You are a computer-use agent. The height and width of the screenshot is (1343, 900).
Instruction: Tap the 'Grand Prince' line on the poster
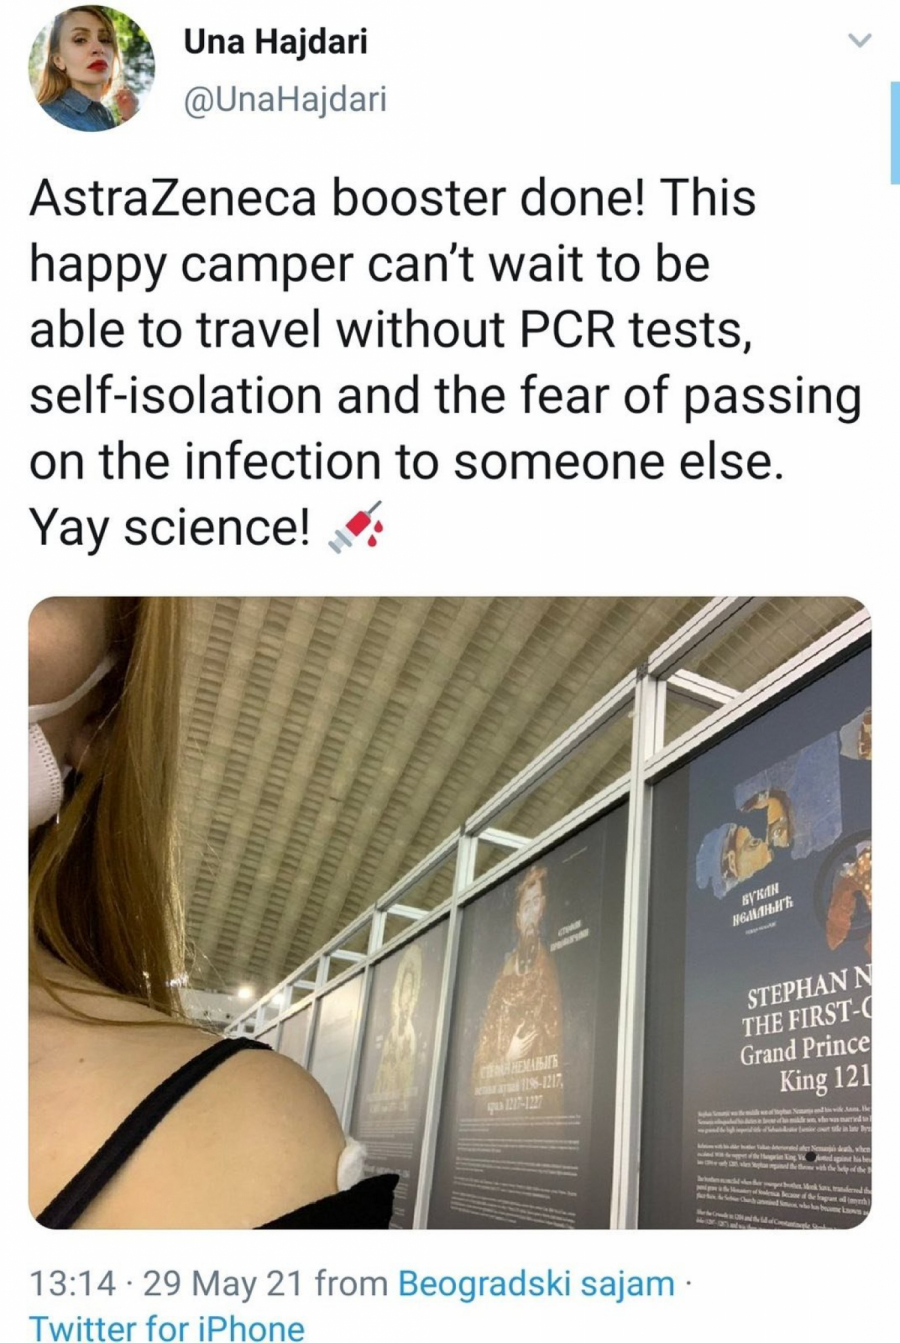[x=805, y=1050]
